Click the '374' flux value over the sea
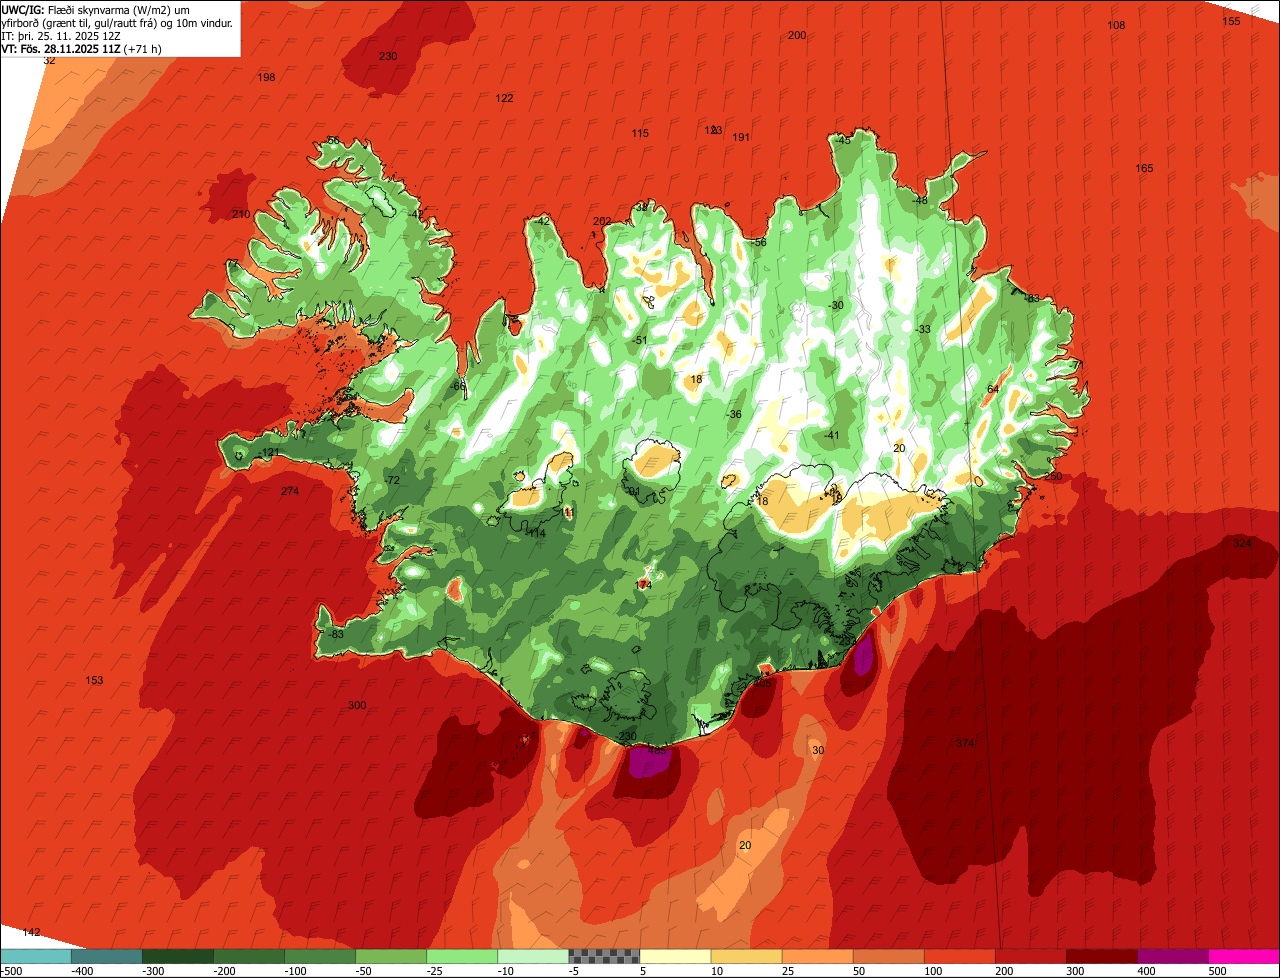Viewport: 1280px width, 978px height. coord(965,743)
